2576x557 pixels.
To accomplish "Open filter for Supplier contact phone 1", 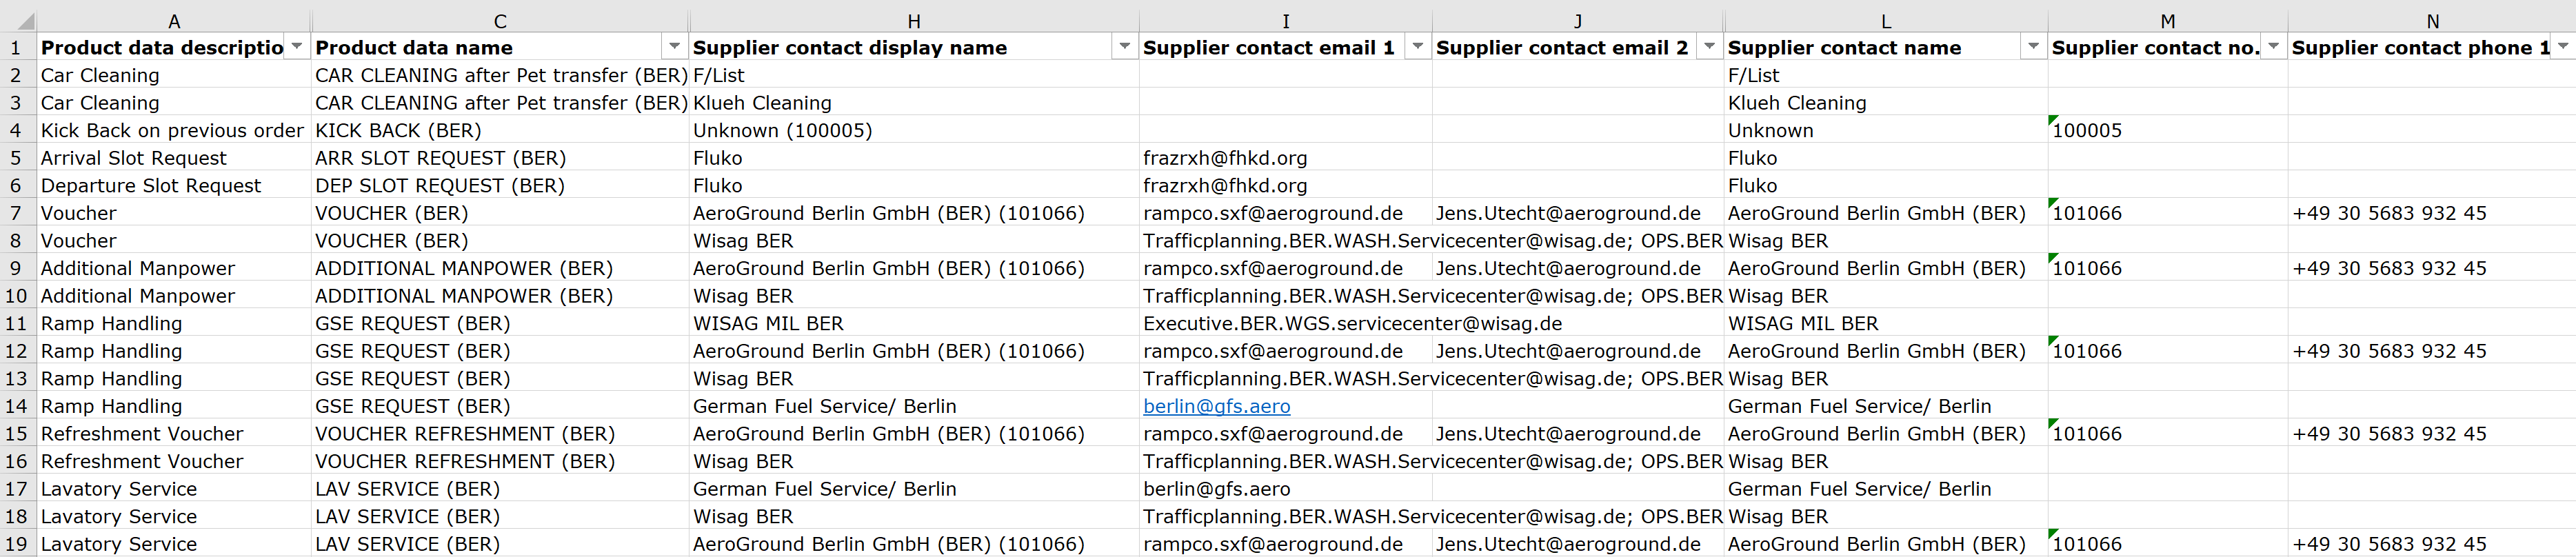I will click(2563, 47).
